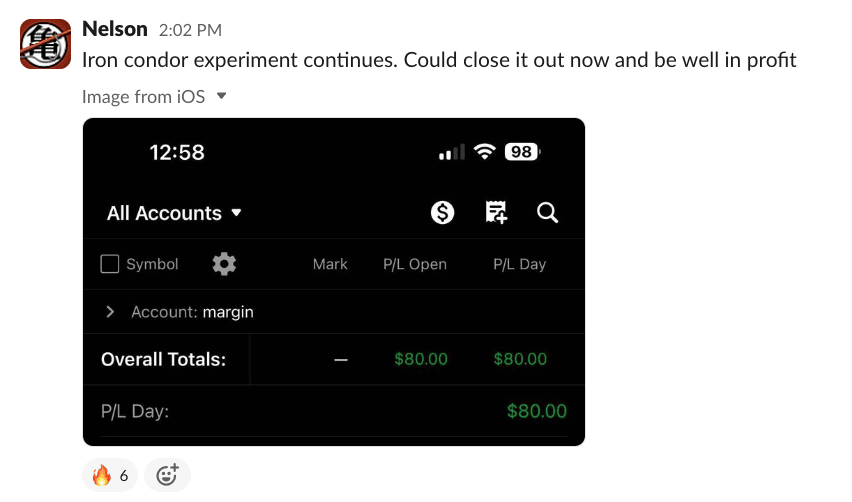Expand the Account: margin row
852x502 pixels.
110,312
